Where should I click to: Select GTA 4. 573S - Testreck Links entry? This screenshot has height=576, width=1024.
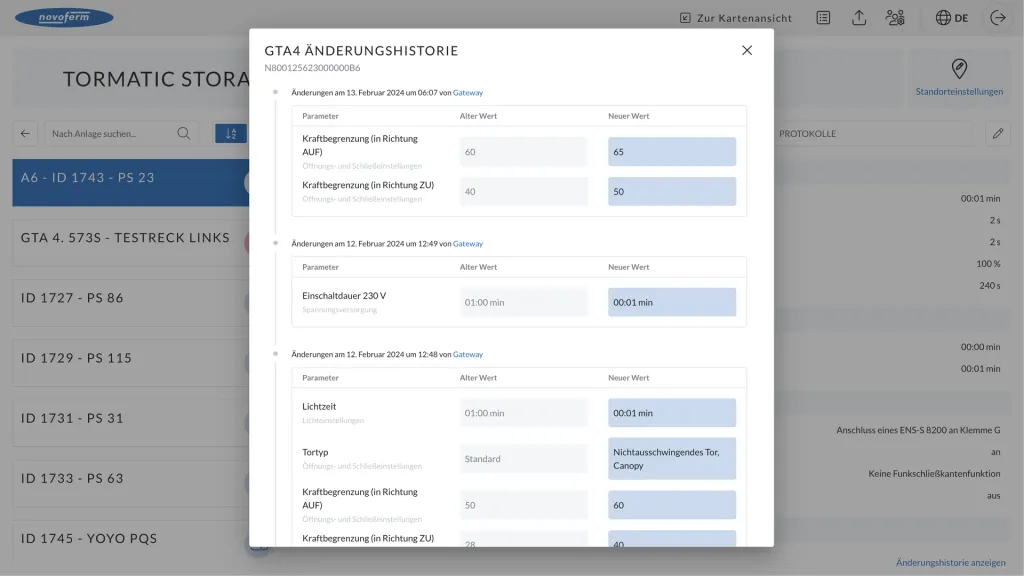[131, 242]
